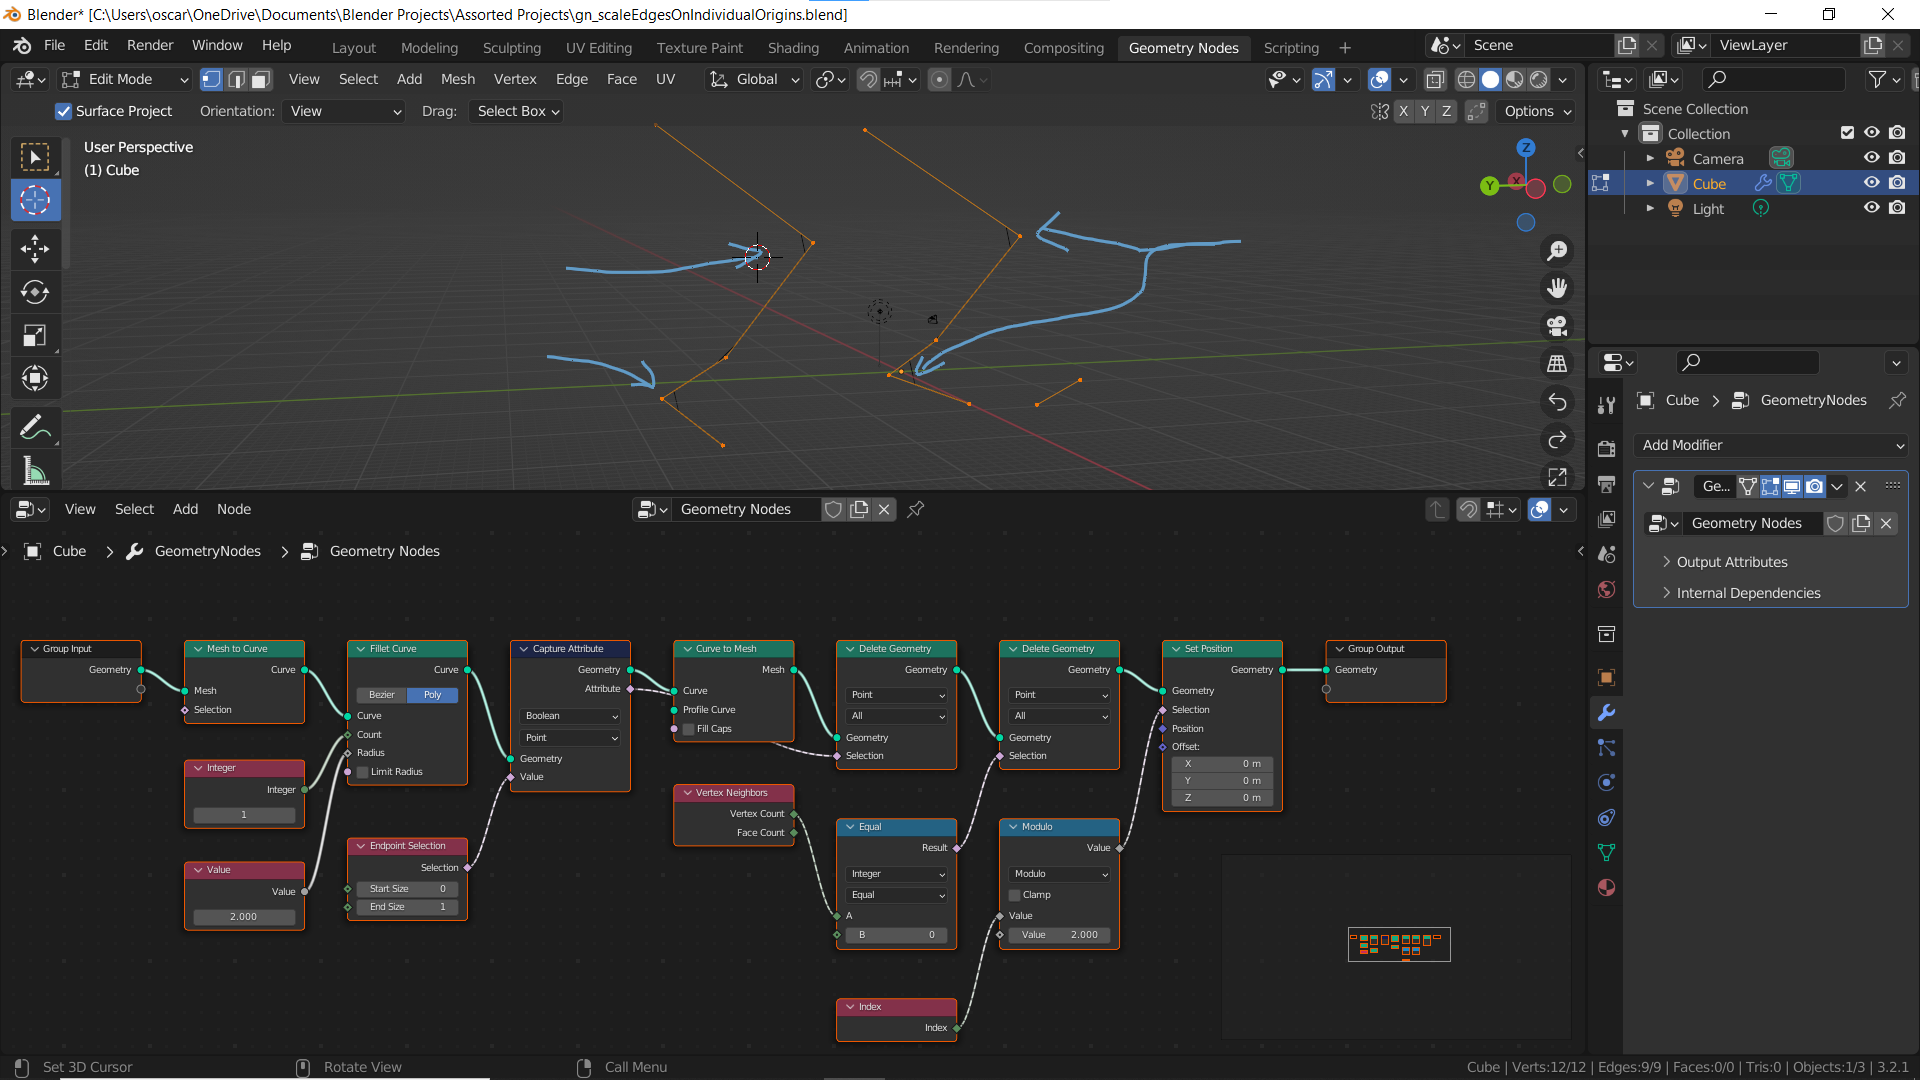Viewport: 1920px width, 1080px height.
Task: Toggle X axis mirror button
Action: [1403, 111]
